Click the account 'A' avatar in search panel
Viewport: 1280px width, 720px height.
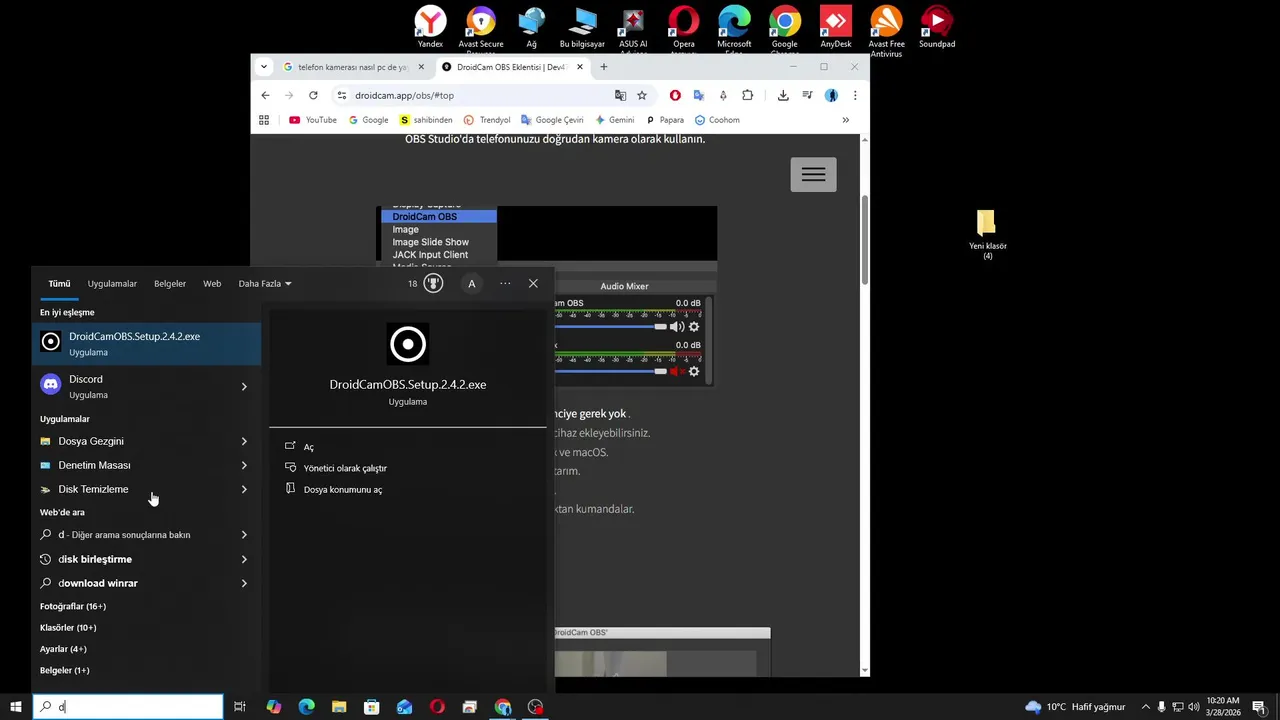[x=472, y=284]
